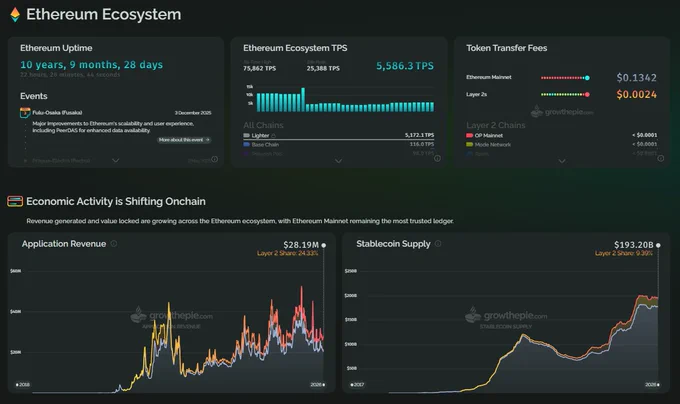This screenshot has width=680, height=404.
Task: Click the 10 years, 9 months, 28 days uptime
Action: coord(92,65)
